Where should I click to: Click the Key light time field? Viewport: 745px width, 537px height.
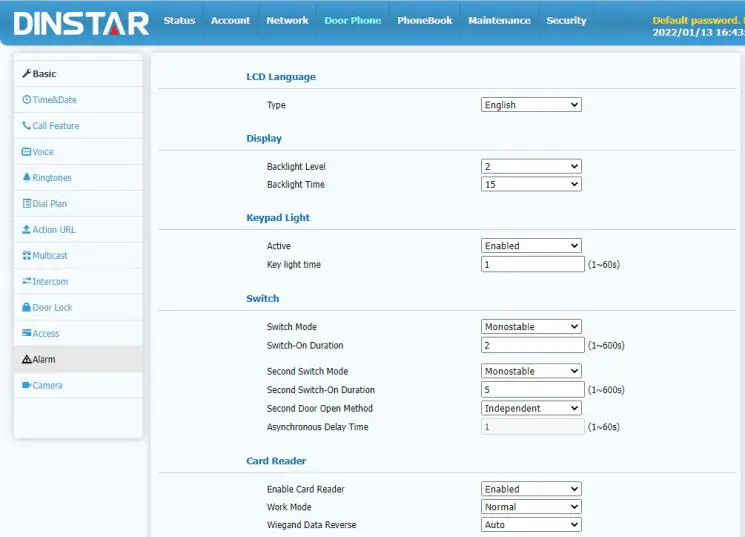(532, 265)
